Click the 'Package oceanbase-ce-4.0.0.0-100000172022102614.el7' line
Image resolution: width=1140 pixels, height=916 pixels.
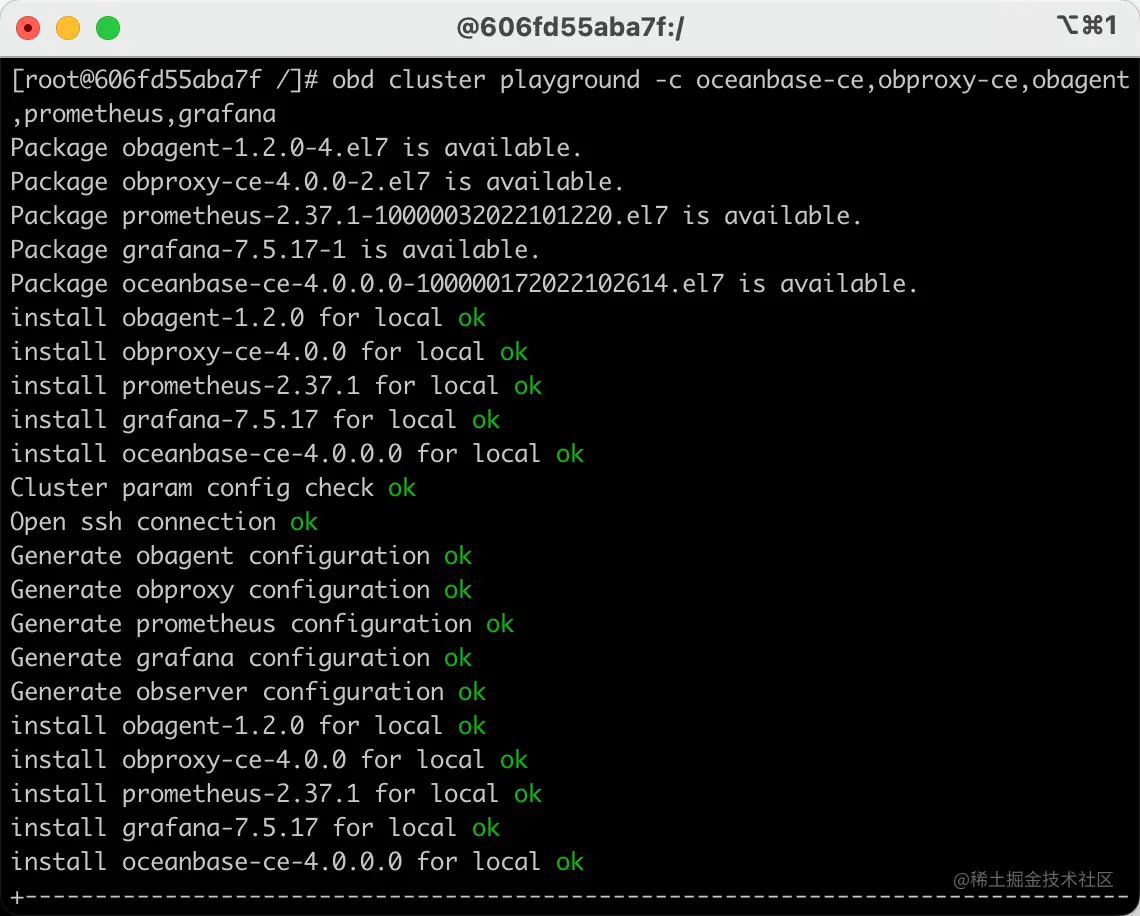click(464, 284)
